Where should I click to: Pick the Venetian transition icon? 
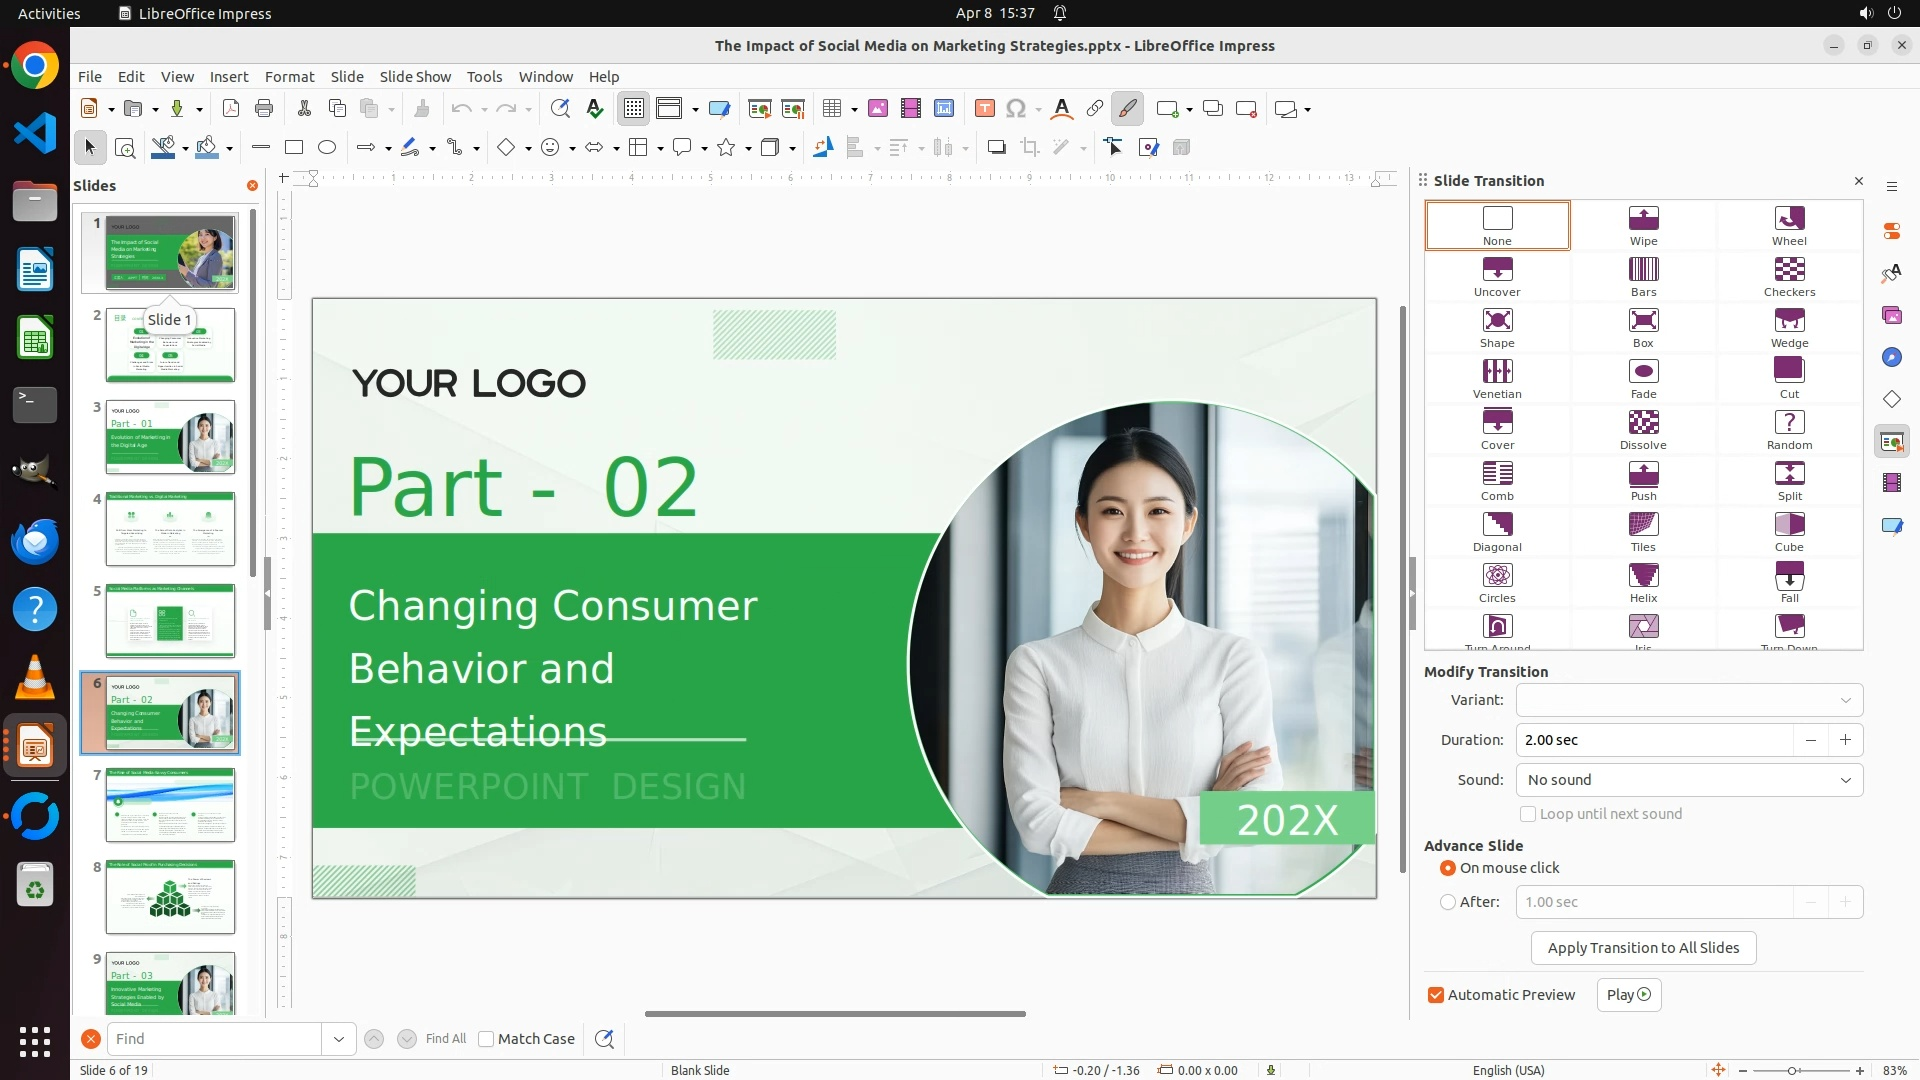[x=1497, y=378]
